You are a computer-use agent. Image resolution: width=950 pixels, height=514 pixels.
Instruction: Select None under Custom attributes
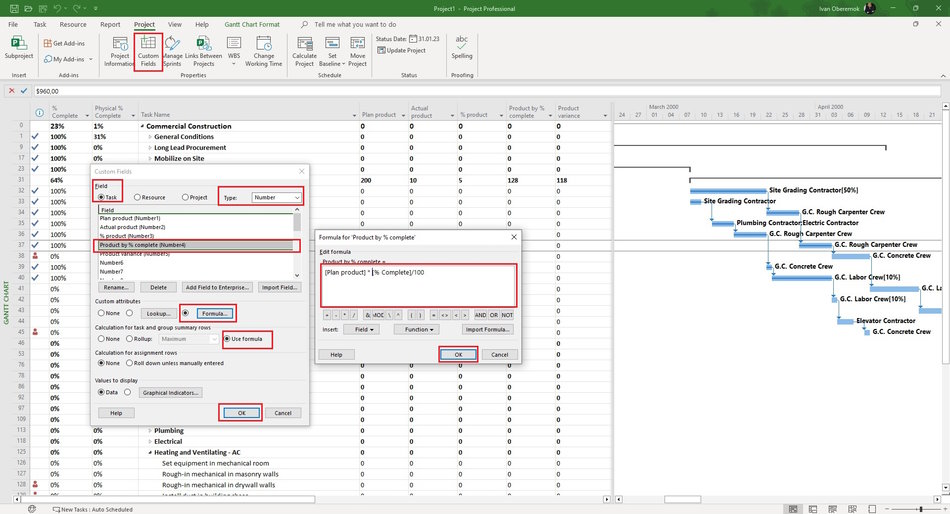(x=101, y=313)
